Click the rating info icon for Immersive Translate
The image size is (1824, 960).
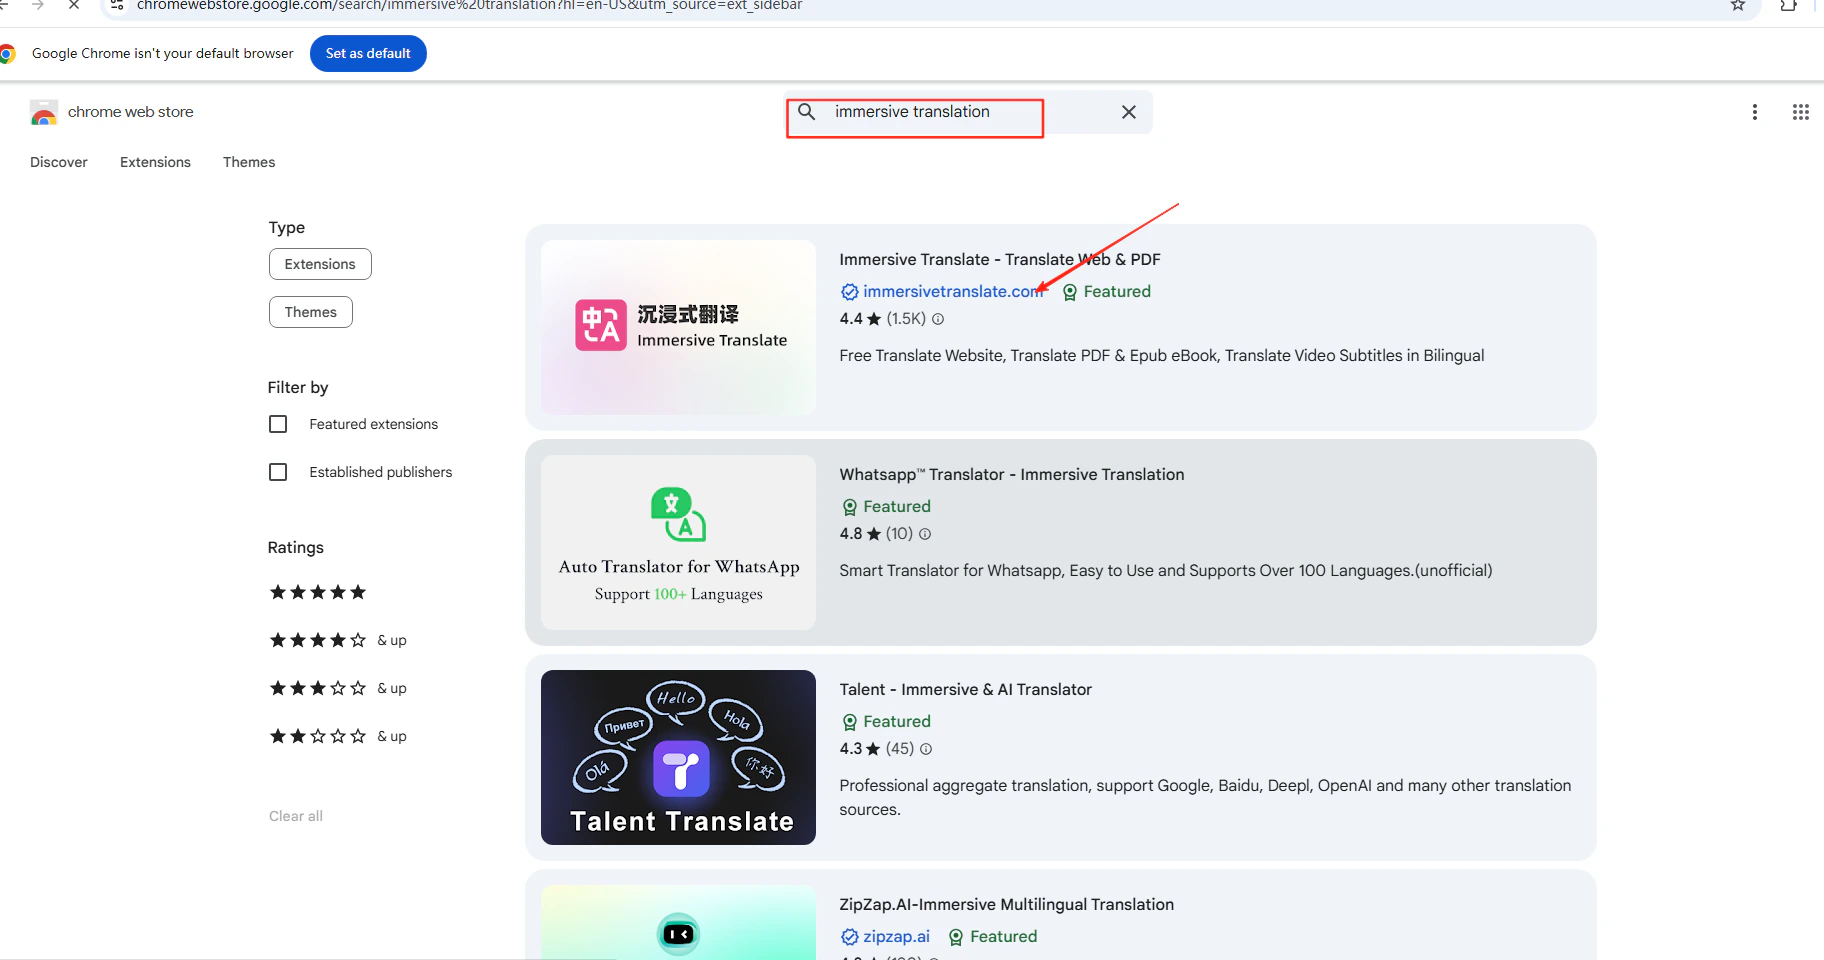coord(938,319)
